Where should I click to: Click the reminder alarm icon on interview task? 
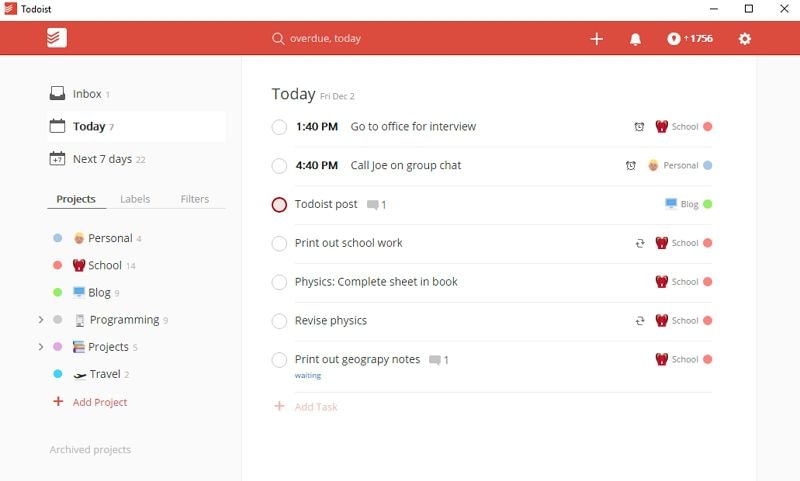click(x=639, y=127)
